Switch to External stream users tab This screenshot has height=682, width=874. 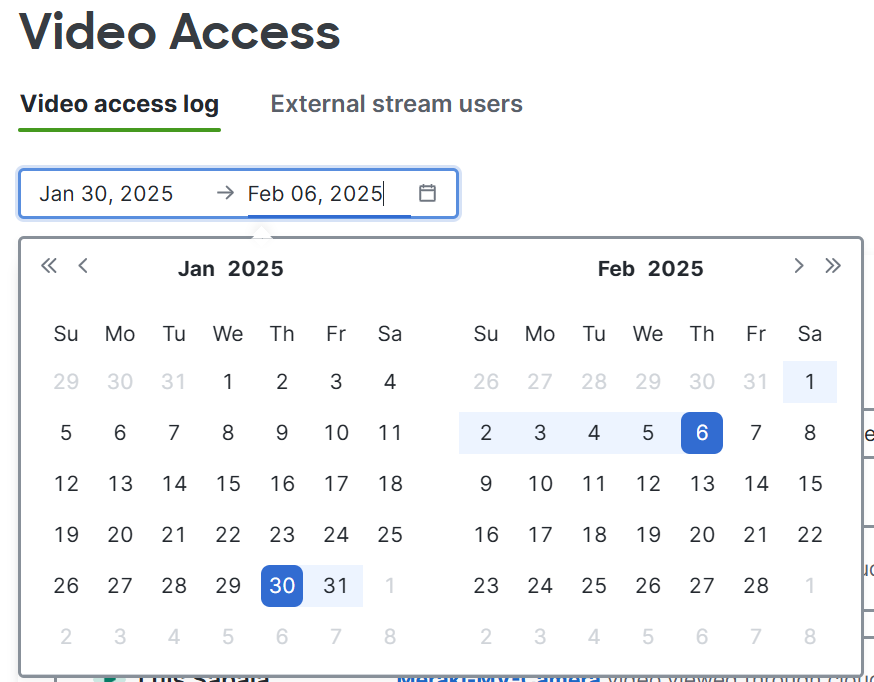pos(396,104)
